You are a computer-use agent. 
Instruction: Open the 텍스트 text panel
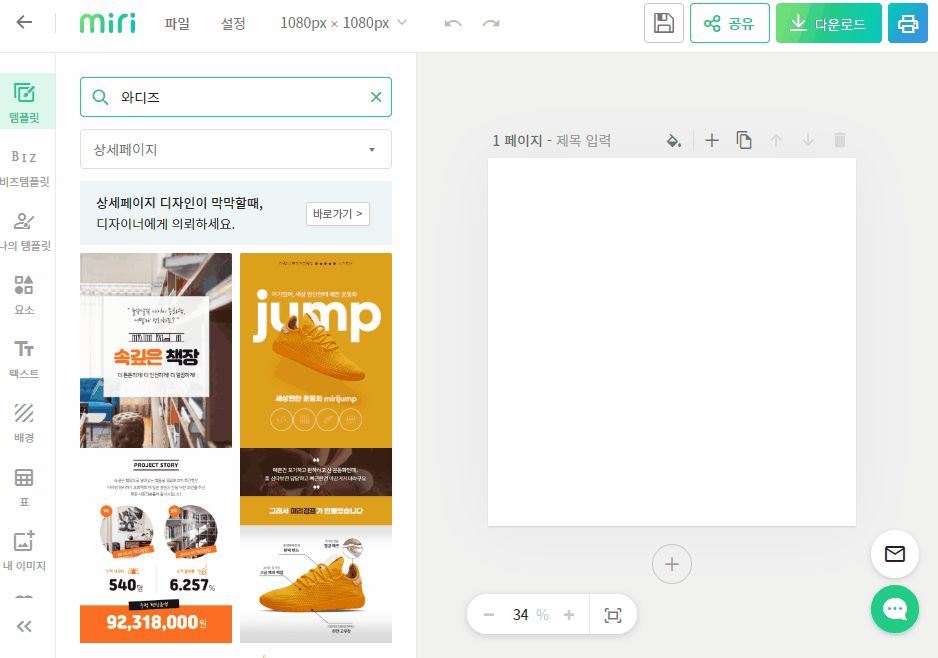tap(24, 360)
